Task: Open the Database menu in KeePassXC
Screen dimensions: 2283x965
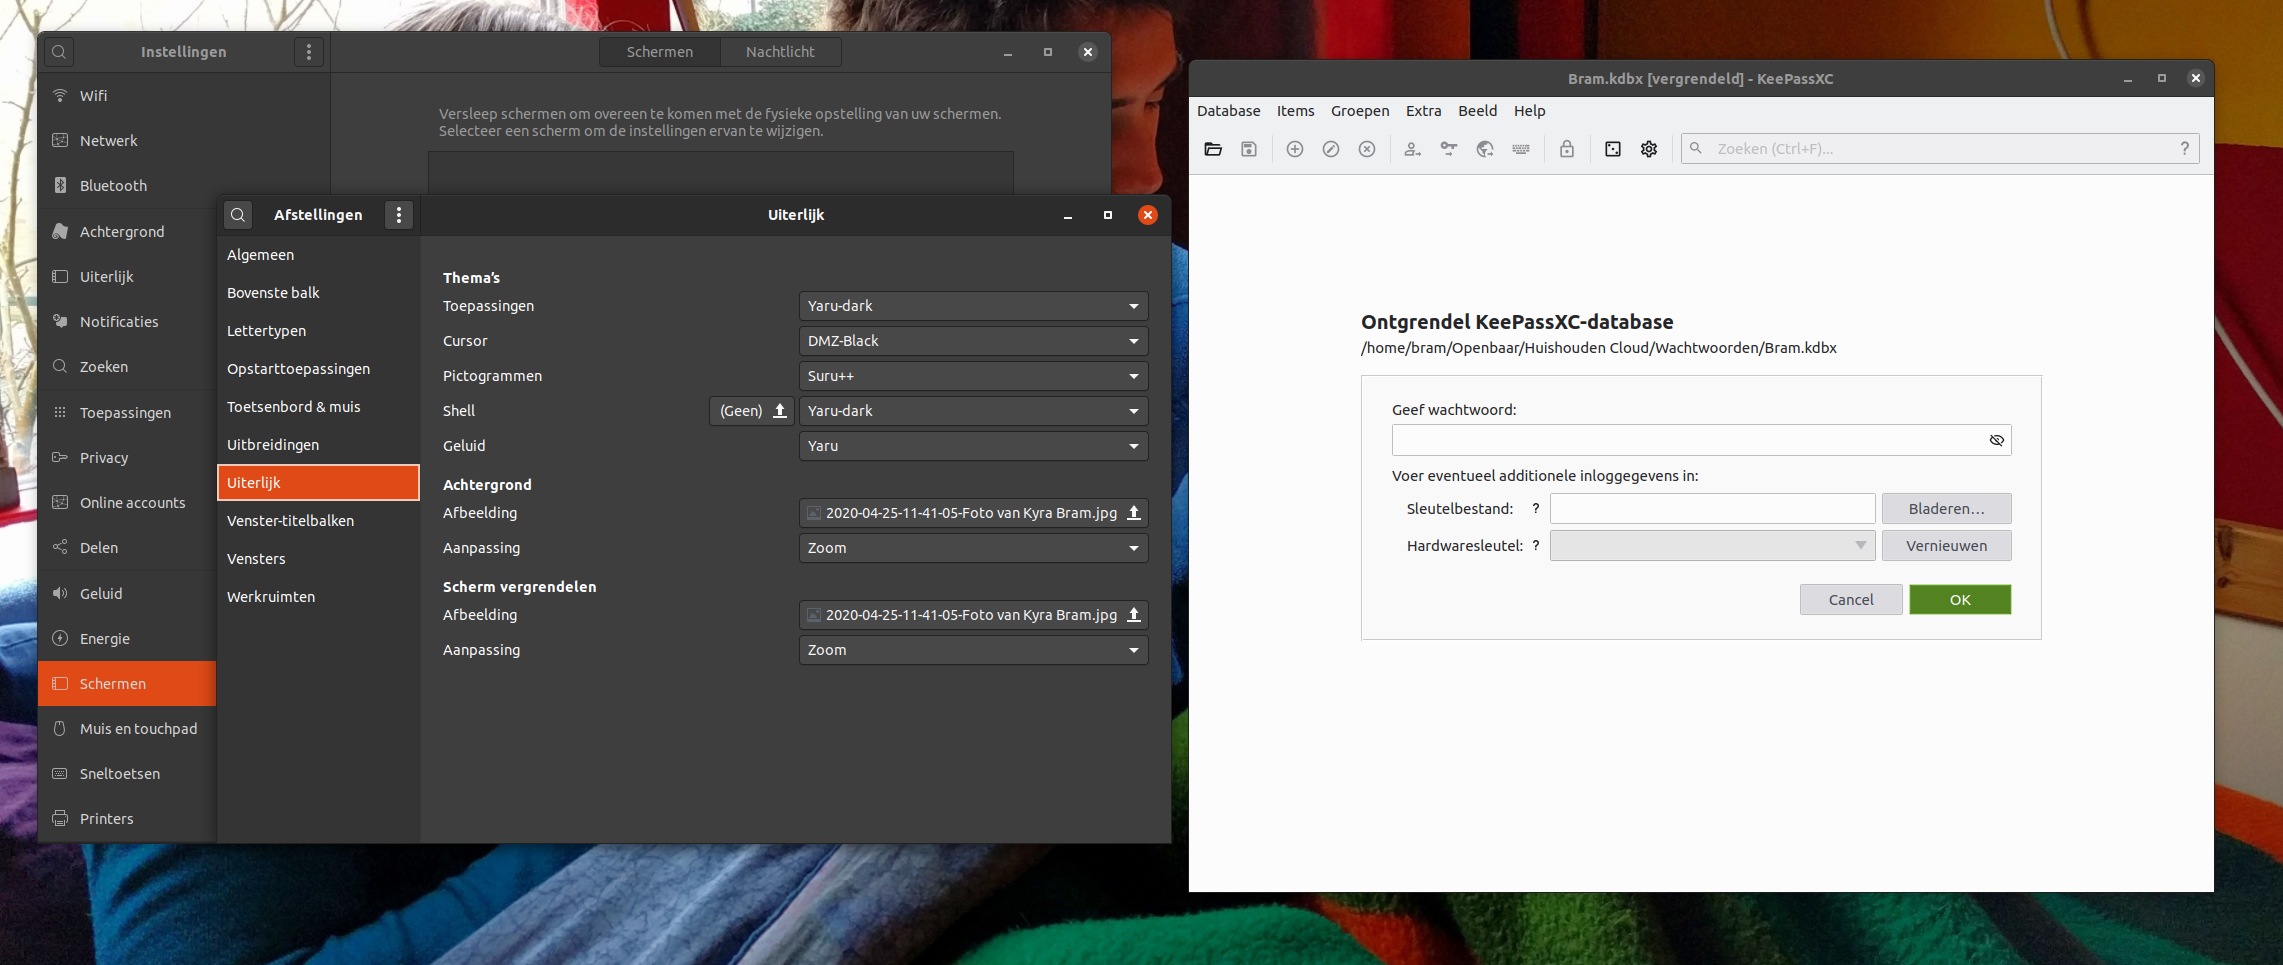Action: point(1228,111)
